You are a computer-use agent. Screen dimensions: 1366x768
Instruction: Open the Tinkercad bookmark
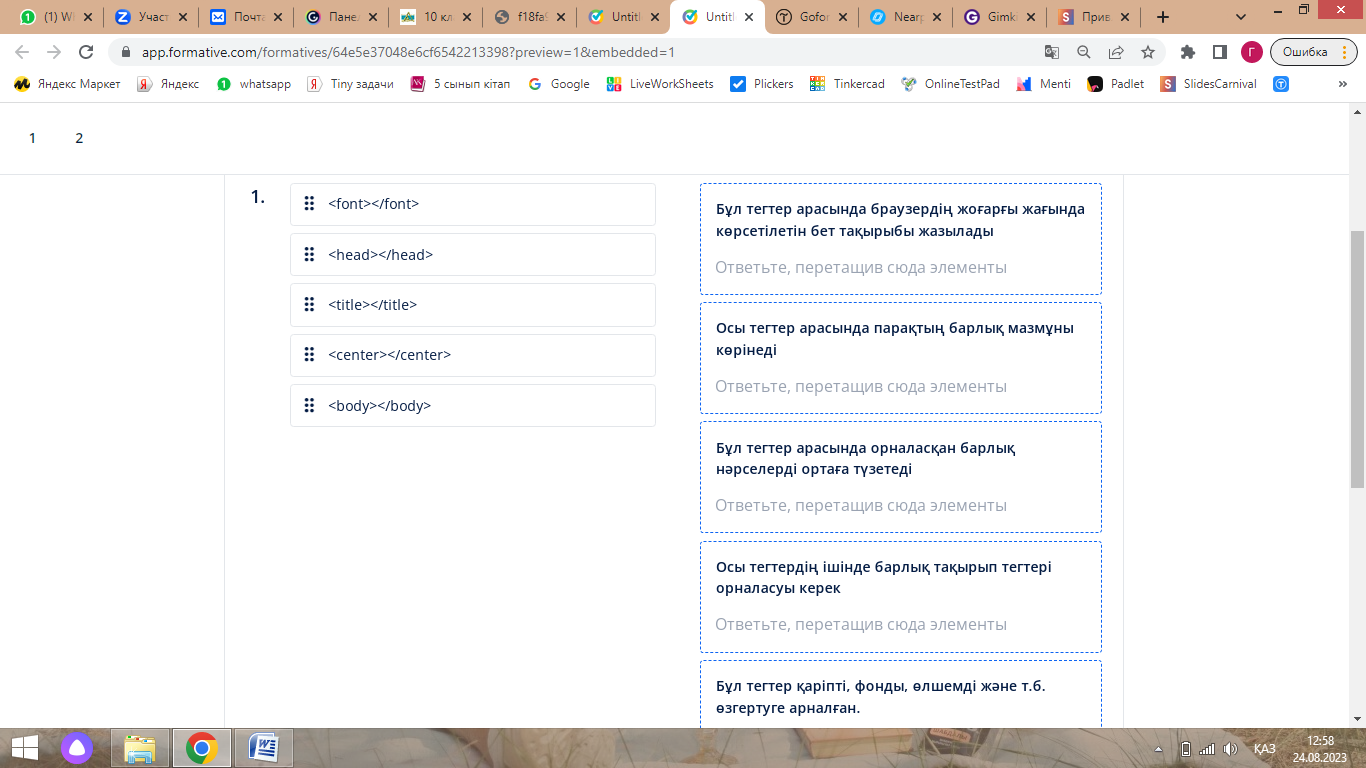tap(848, 84)
